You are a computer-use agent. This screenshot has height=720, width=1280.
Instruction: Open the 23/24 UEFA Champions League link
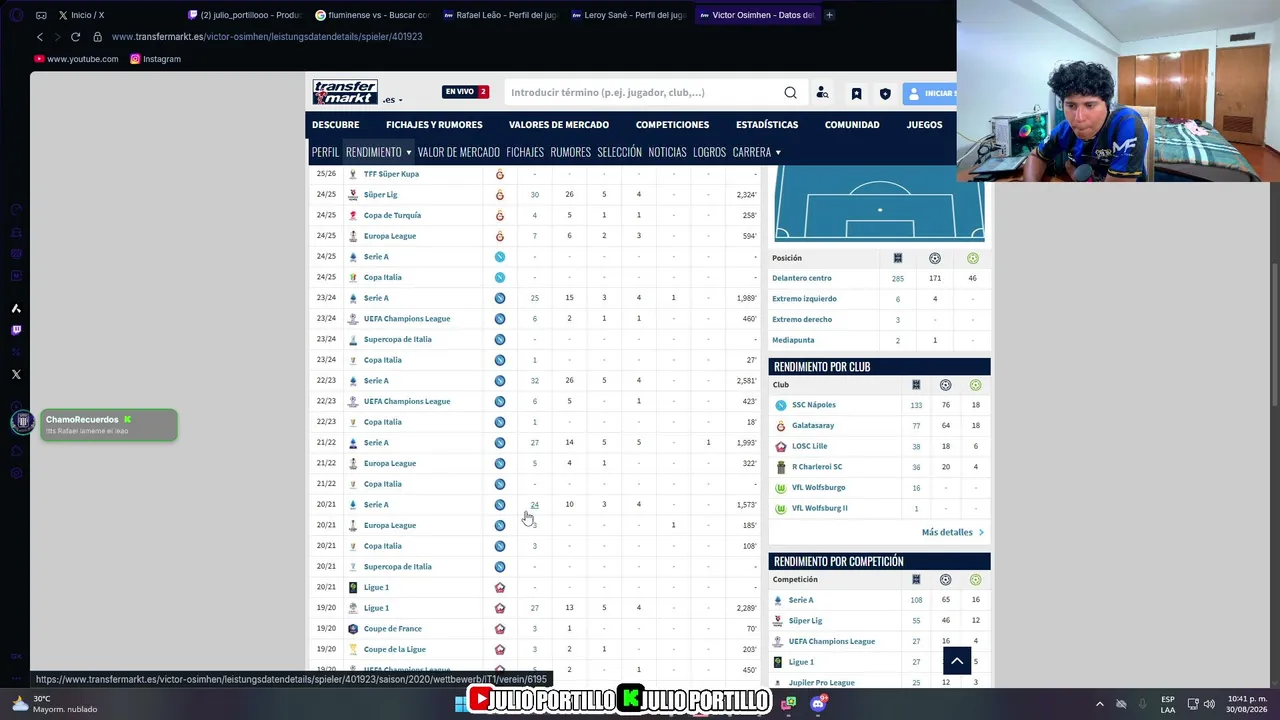407,319
